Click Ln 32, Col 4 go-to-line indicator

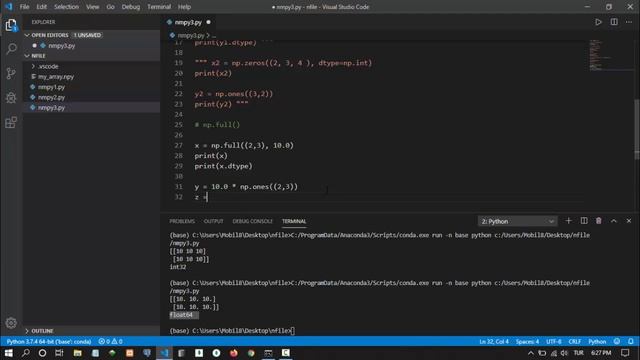493,341
